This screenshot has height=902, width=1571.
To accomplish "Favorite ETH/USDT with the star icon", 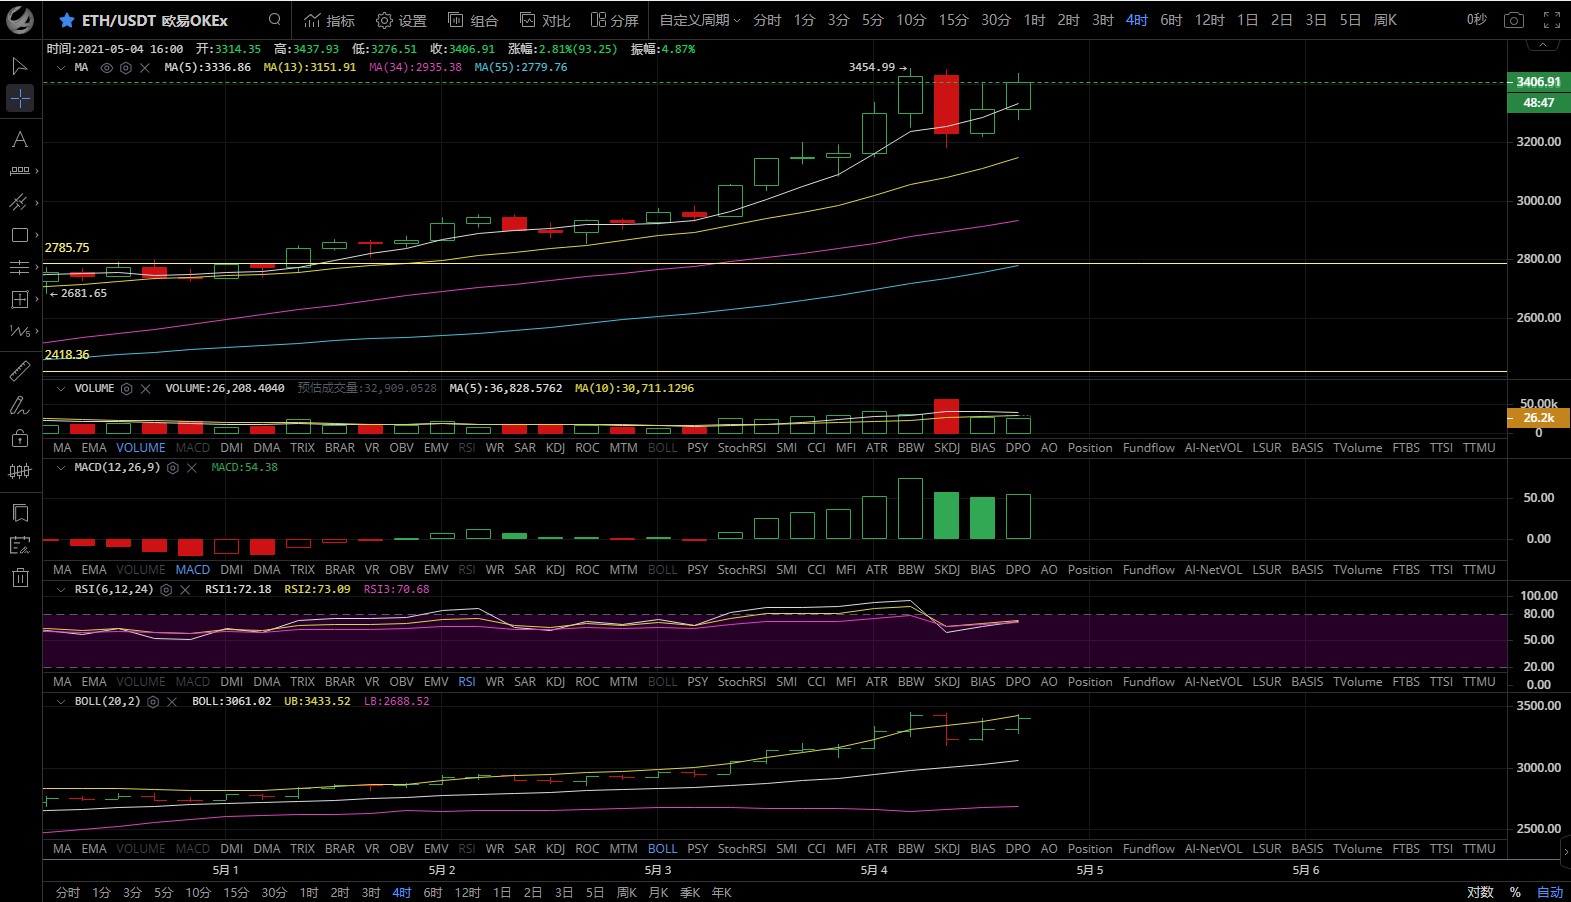I will coord(67,20).
